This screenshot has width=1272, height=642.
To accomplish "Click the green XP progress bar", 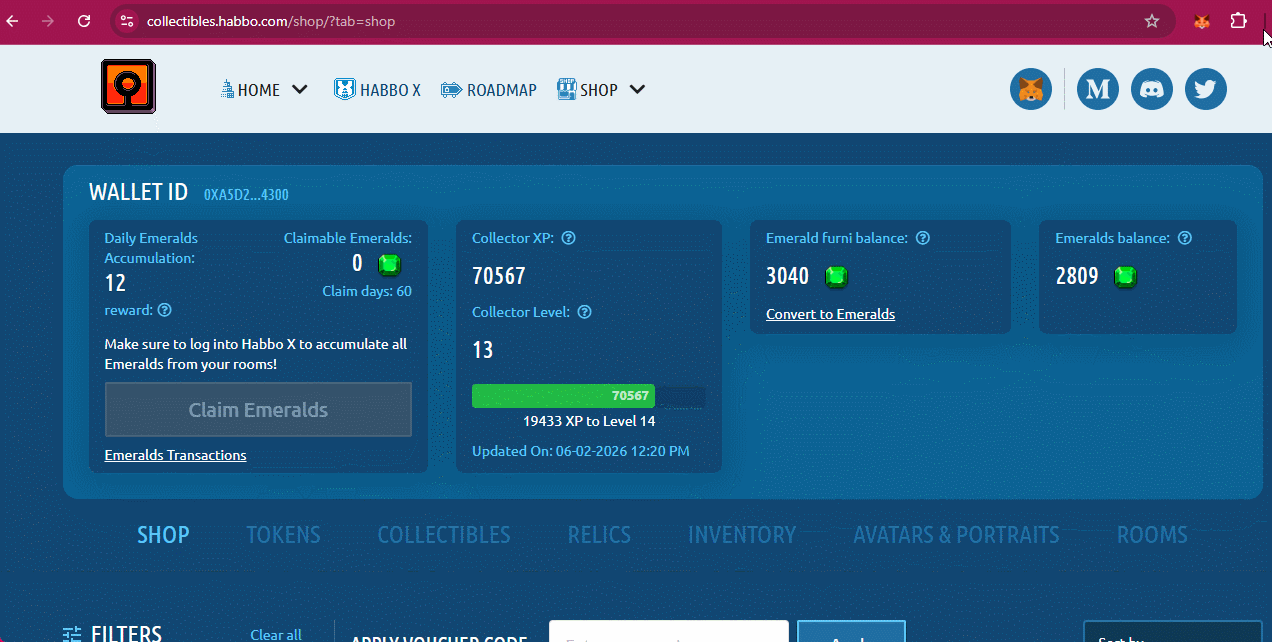I will [563, 396].
